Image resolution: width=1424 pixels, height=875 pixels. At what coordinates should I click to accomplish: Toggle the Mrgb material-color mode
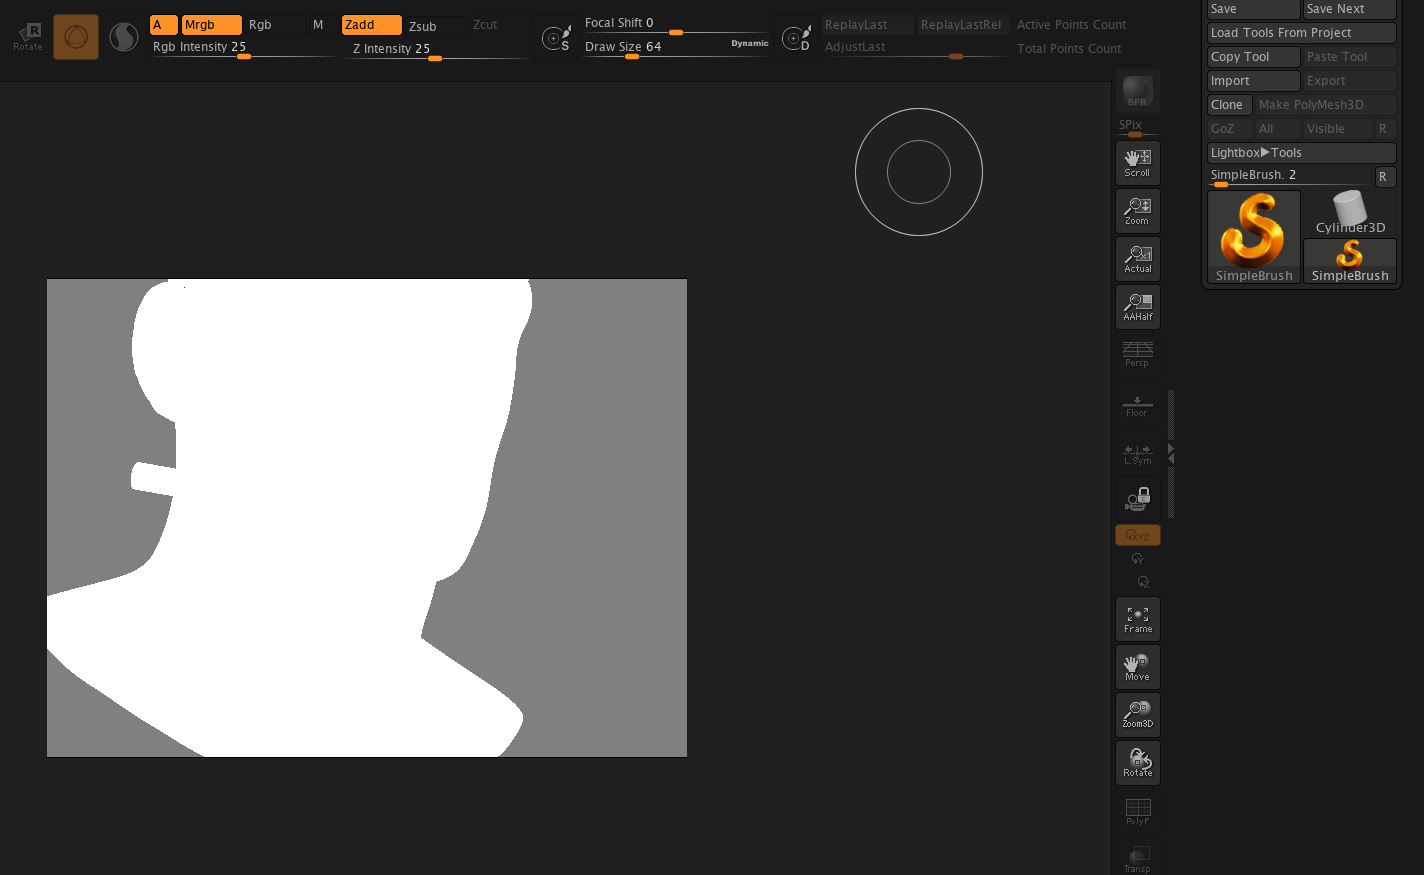[x=211, y=24]
